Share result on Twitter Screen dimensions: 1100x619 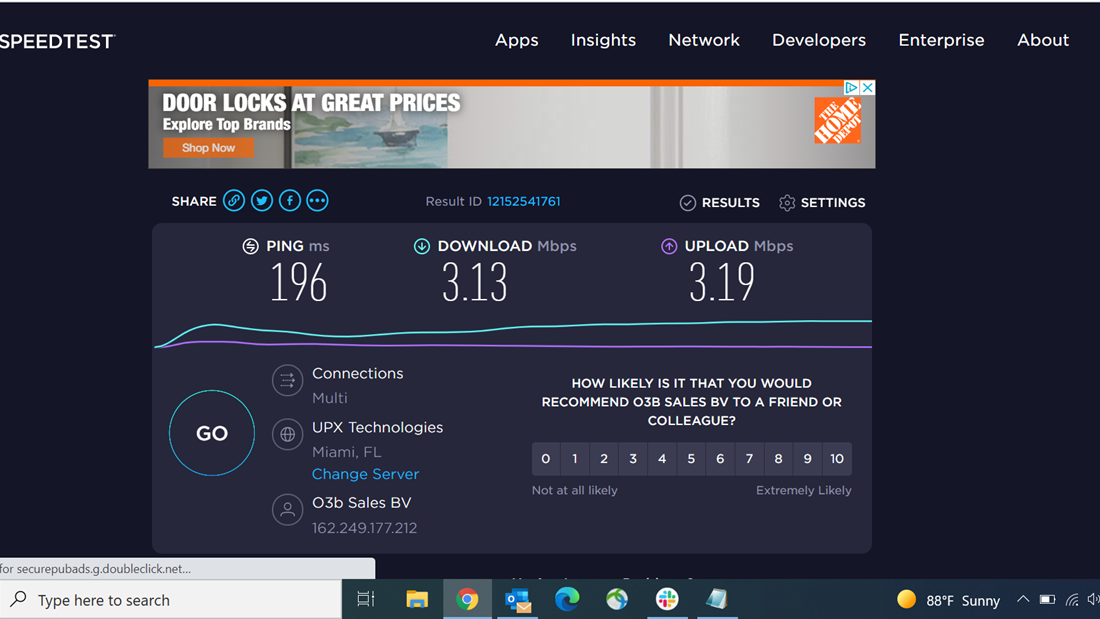coord(262,201)
